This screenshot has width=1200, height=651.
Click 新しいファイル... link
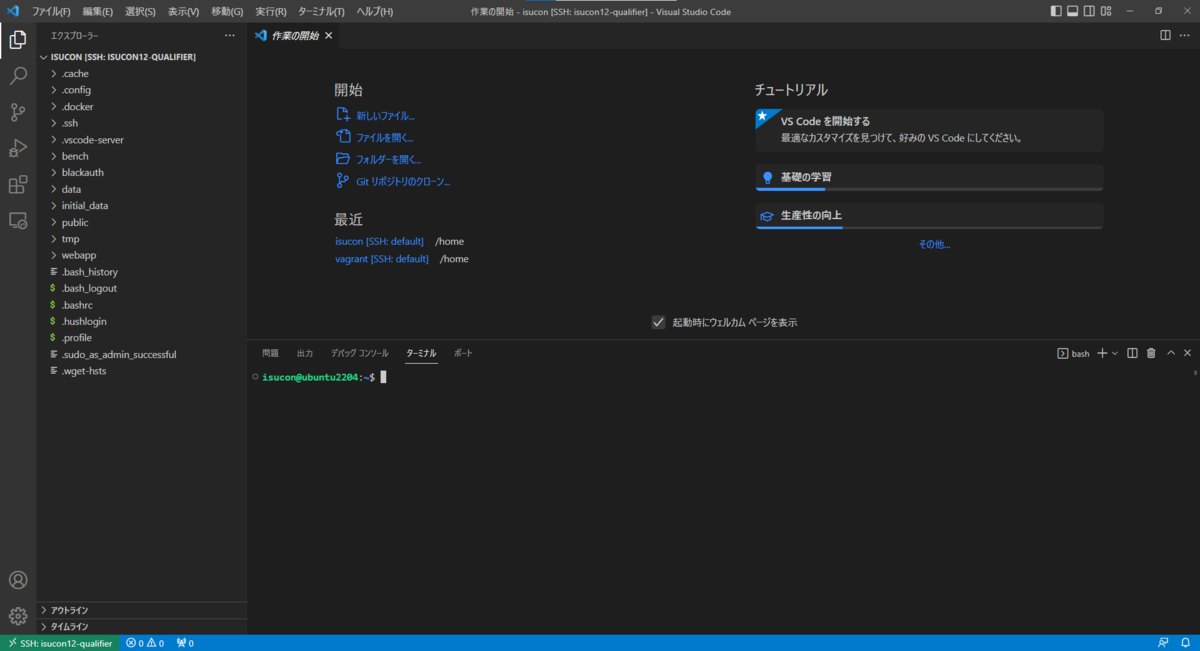pos(385,116)
